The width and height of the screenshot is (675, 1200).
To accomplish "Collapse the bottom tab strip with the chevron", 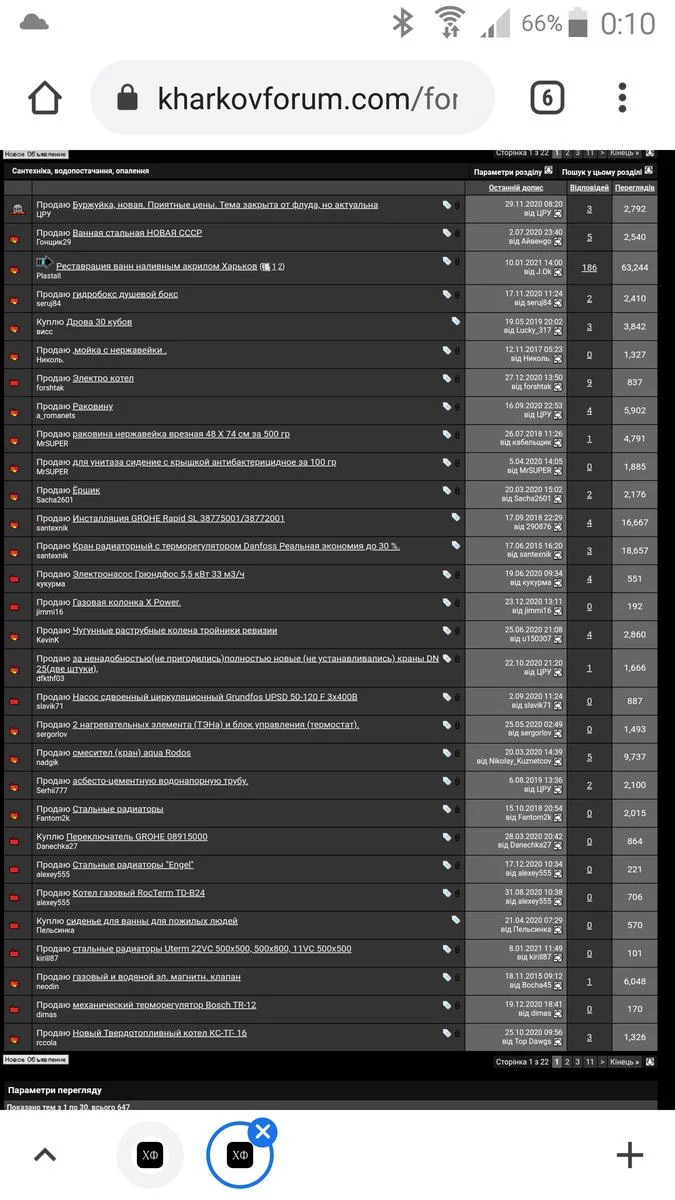I will (43, 1156).
